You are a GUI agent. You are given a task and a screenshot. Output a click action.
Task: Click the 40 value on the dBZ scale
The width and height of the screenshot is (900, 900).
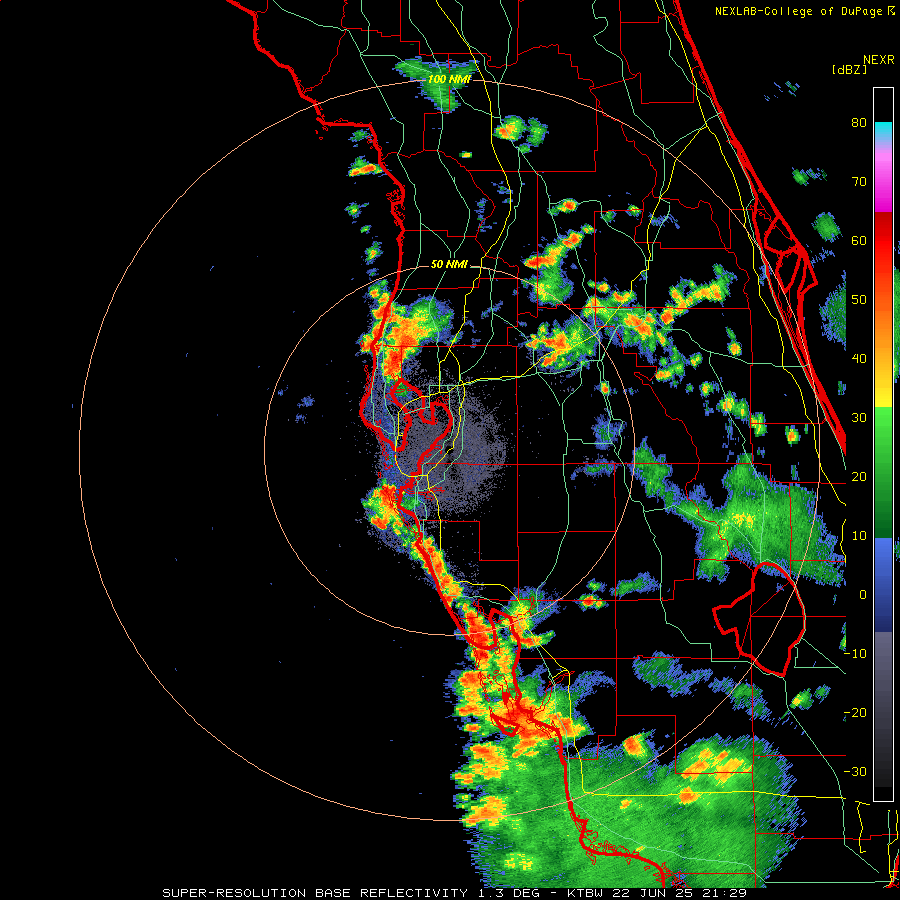(859, 359)
